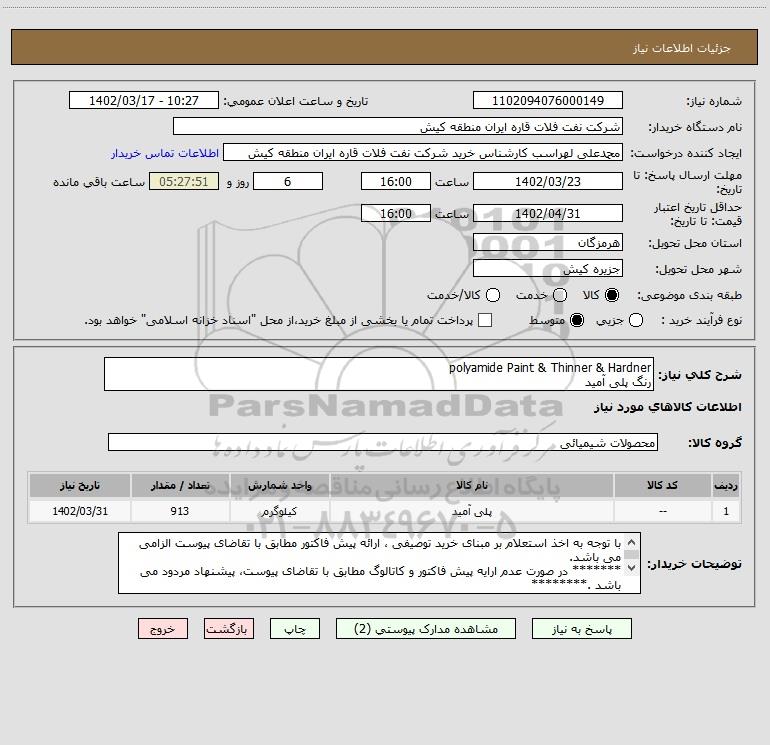Click the توضیحات خریدار notes text area

coord(380,563)
